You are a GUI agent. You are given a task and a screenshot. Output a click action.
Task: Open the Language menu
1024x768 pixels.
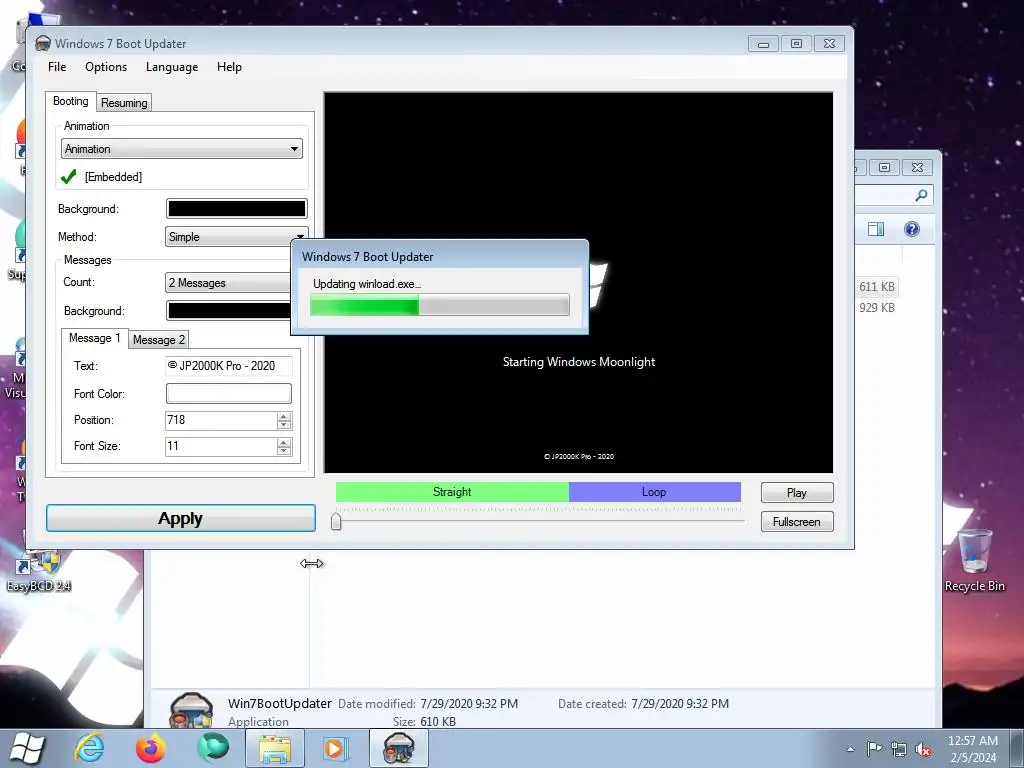[x=172, y=67]
